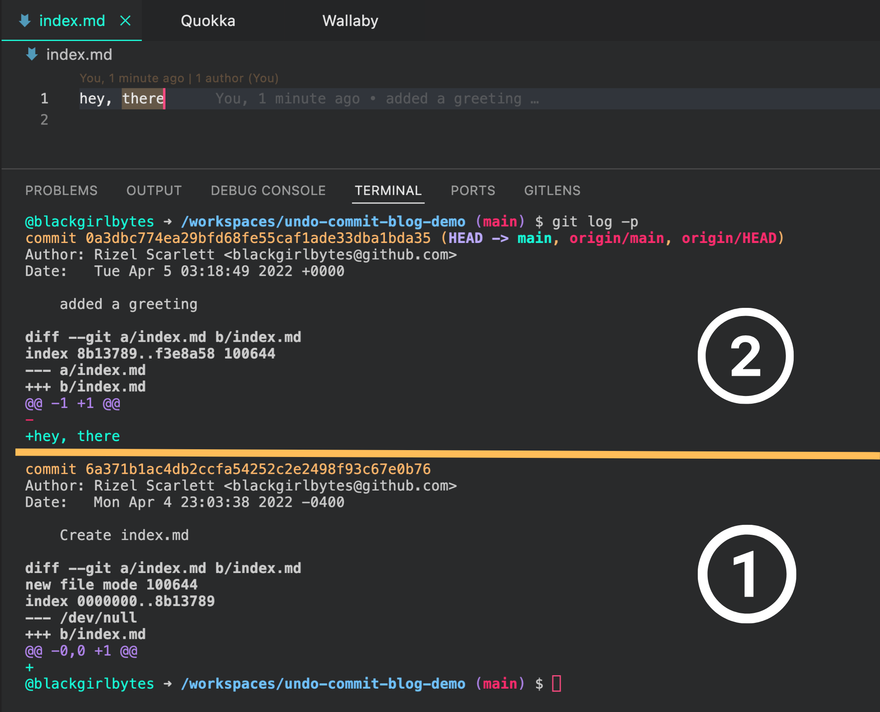
Task: Click the GitLens '1 author (You)' code lens
Action: pyautogui.click(x=237, y=78)
